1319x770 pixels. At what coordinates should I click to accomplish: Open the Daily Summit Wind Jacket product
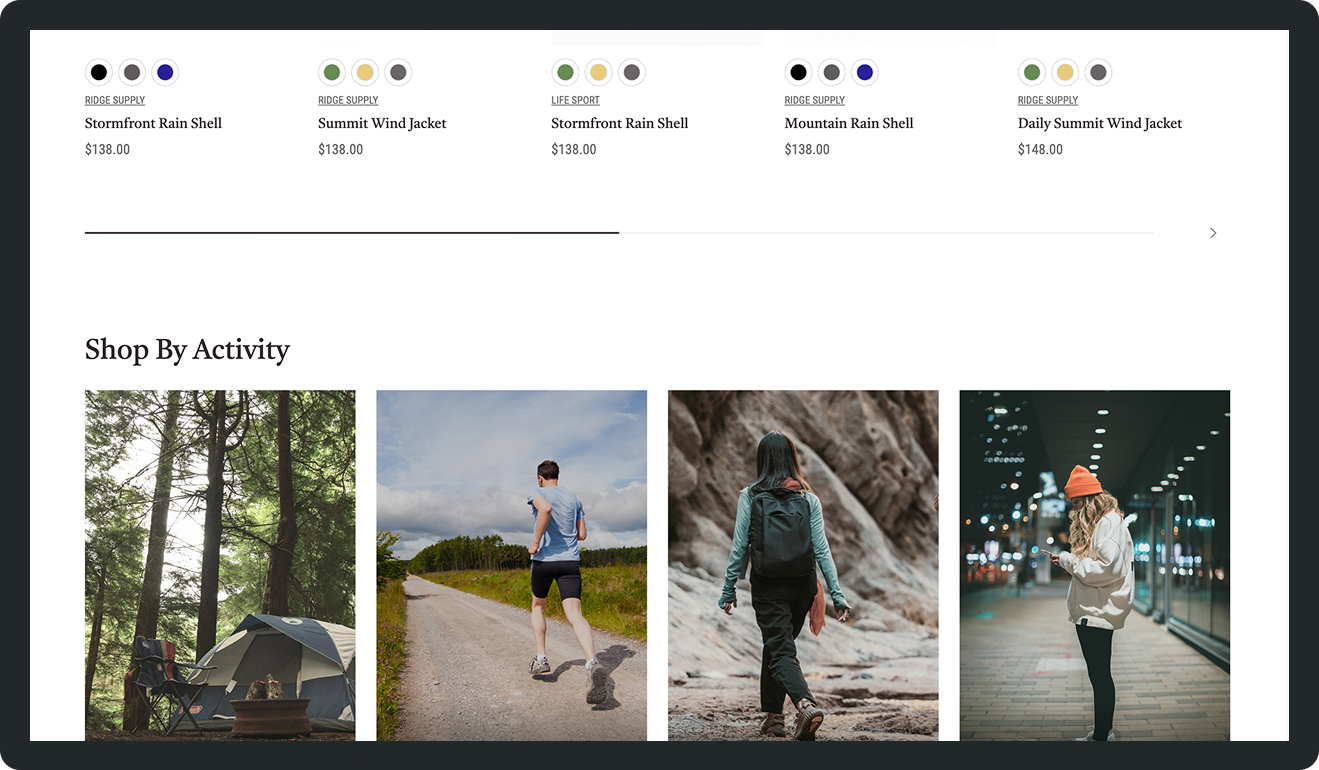tap(1099, 123)
